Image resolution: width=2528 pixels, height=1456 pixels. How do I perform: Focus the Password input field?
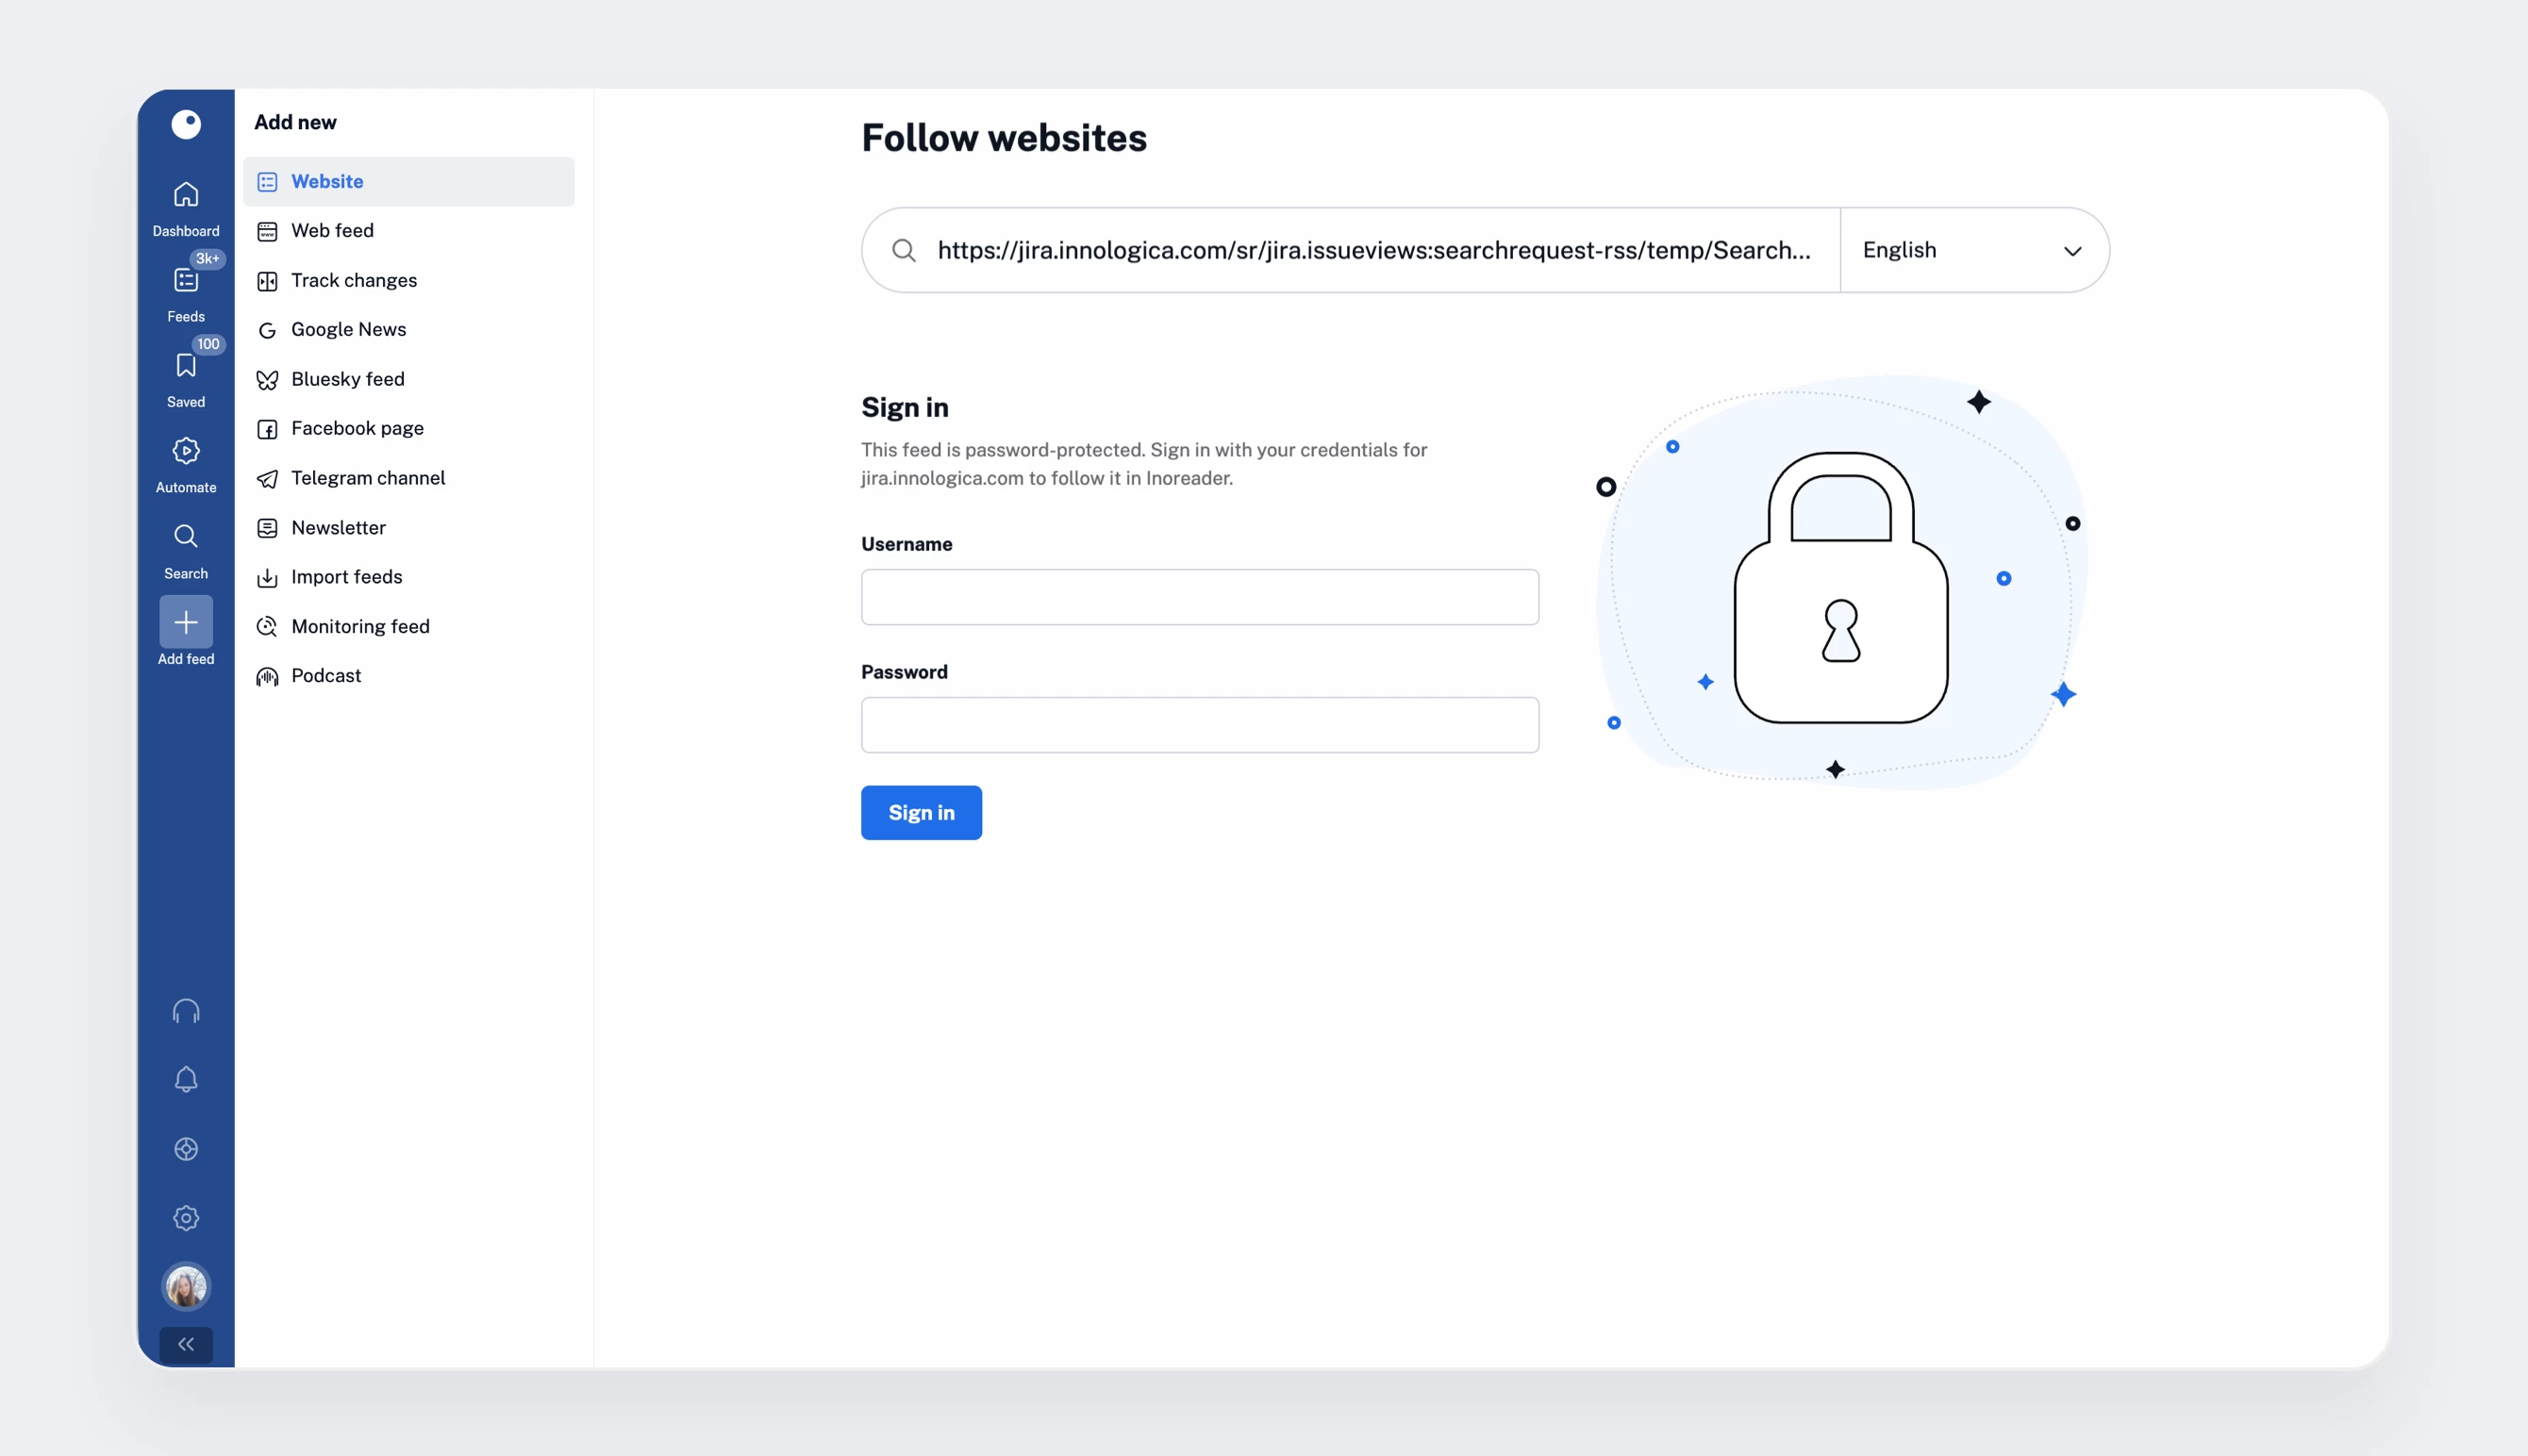pos(1199,725)
